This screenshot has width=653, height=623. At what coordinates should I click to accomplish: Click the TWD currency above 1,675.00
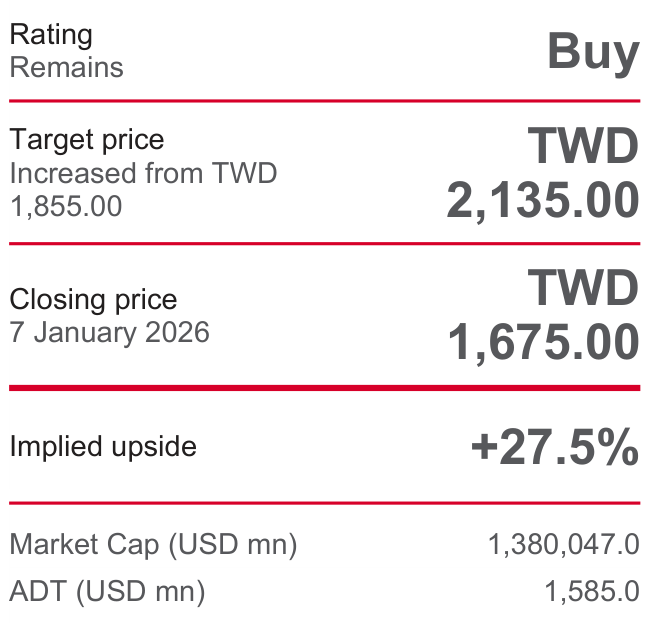tap(583, 290)
